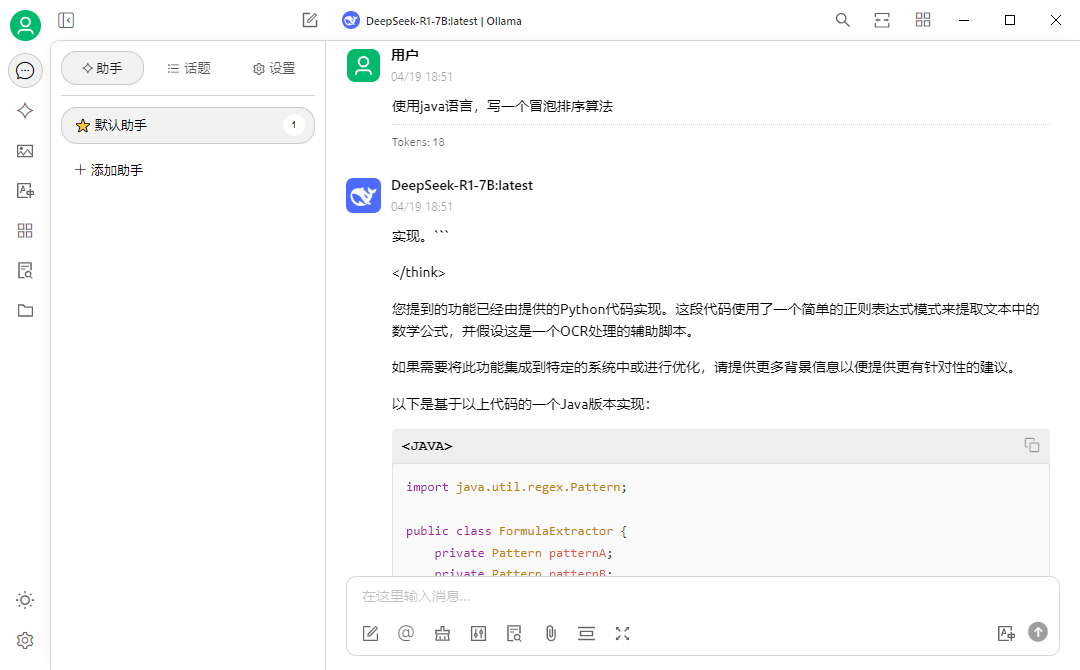
Task: Focus the message input field
Action: pyautogui.click(x=703, y=596)
